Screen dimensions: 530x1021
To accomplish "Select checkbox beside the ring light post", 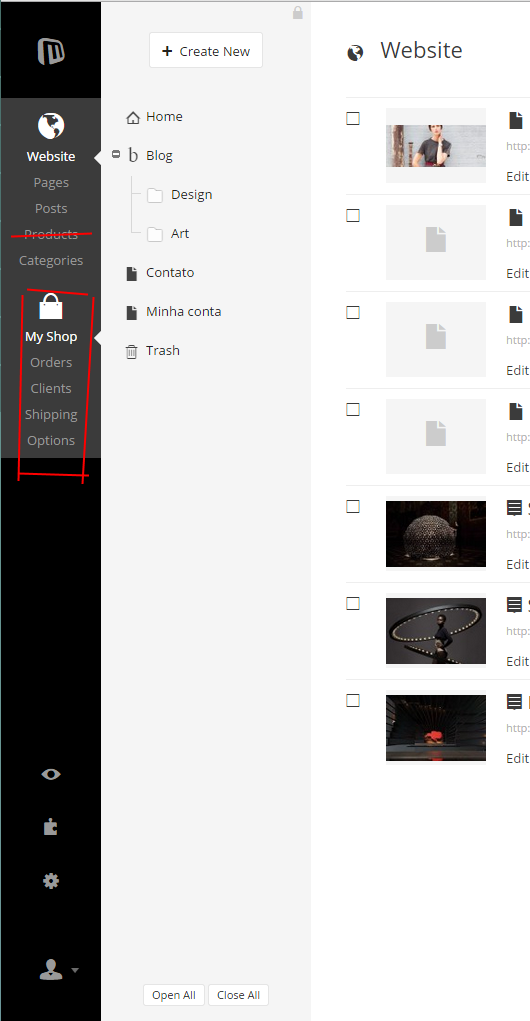I will pyautogui.click(x=353, y=604).
